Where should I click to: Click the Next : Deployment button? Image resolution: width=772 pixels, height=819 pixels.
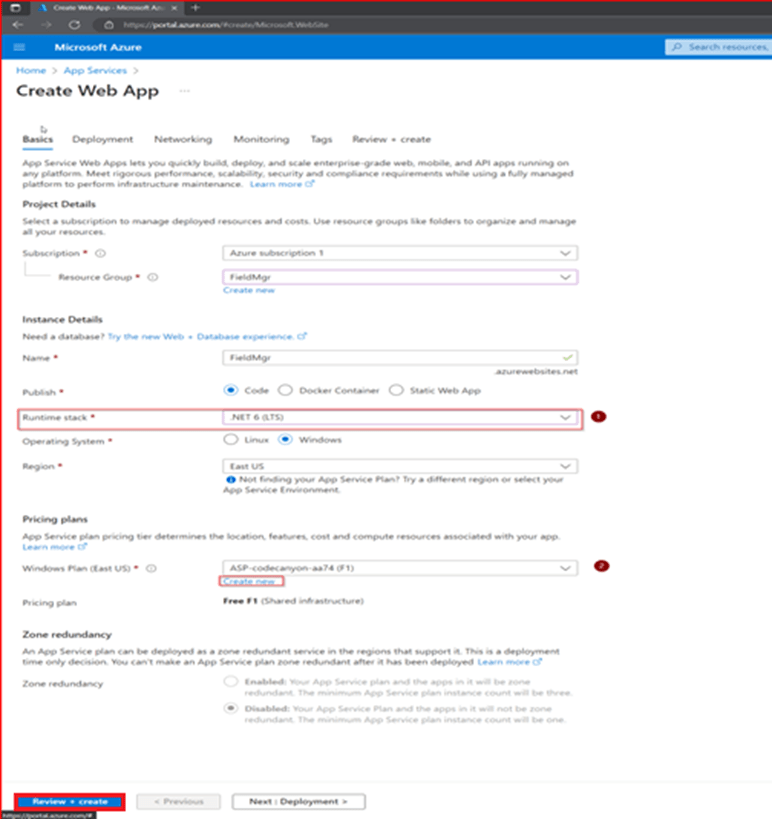pos(299,801)
